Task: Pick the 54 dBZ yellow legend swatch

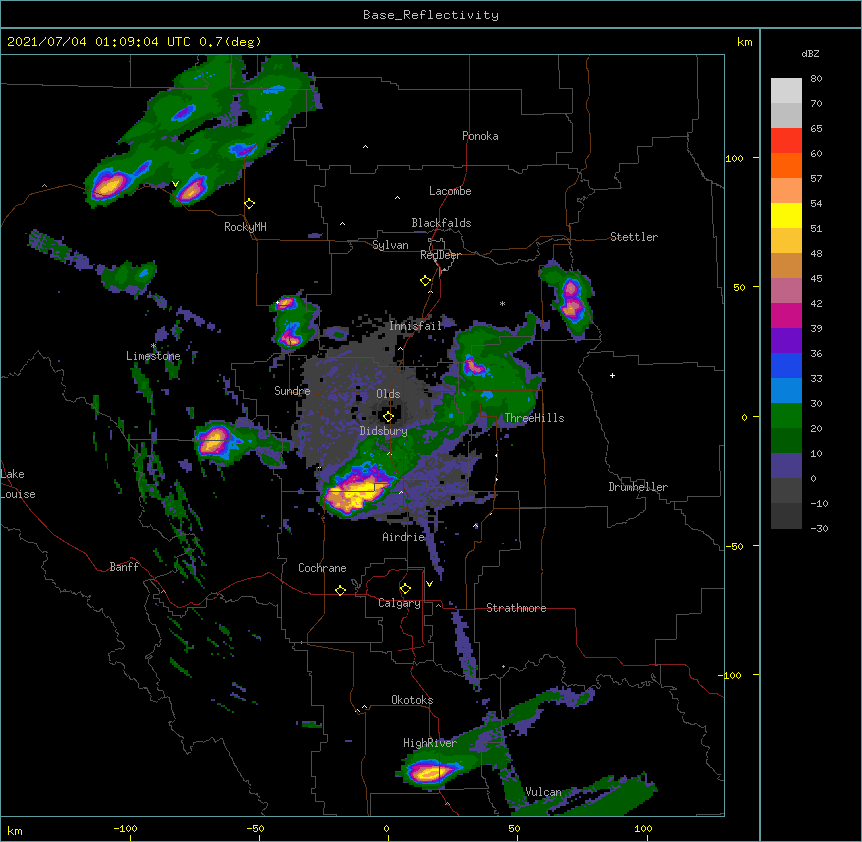Action: click(786, 215)
